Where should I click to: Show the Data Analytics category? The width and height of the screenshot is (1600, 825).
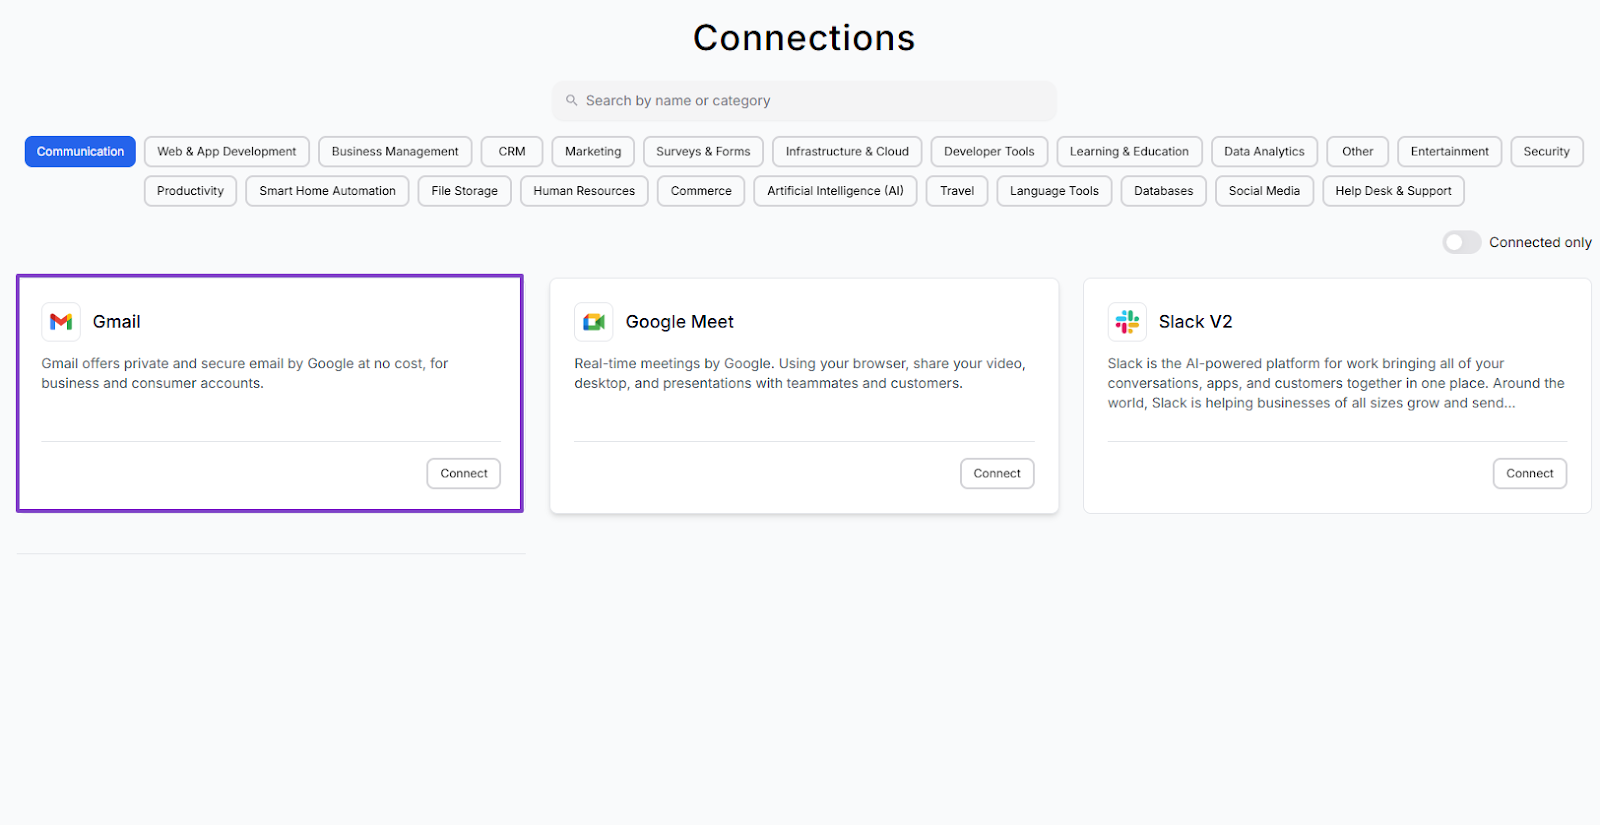(x=1264, y=152)
